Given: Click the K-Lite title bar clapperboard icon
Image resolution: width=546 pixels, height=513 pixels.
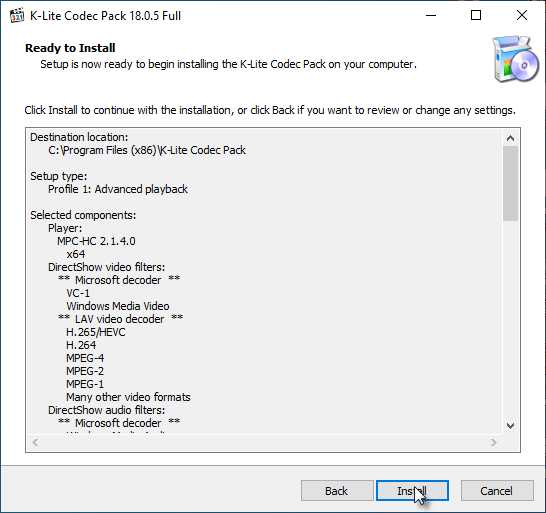Looking at the screenshot, I should (17, 16).
